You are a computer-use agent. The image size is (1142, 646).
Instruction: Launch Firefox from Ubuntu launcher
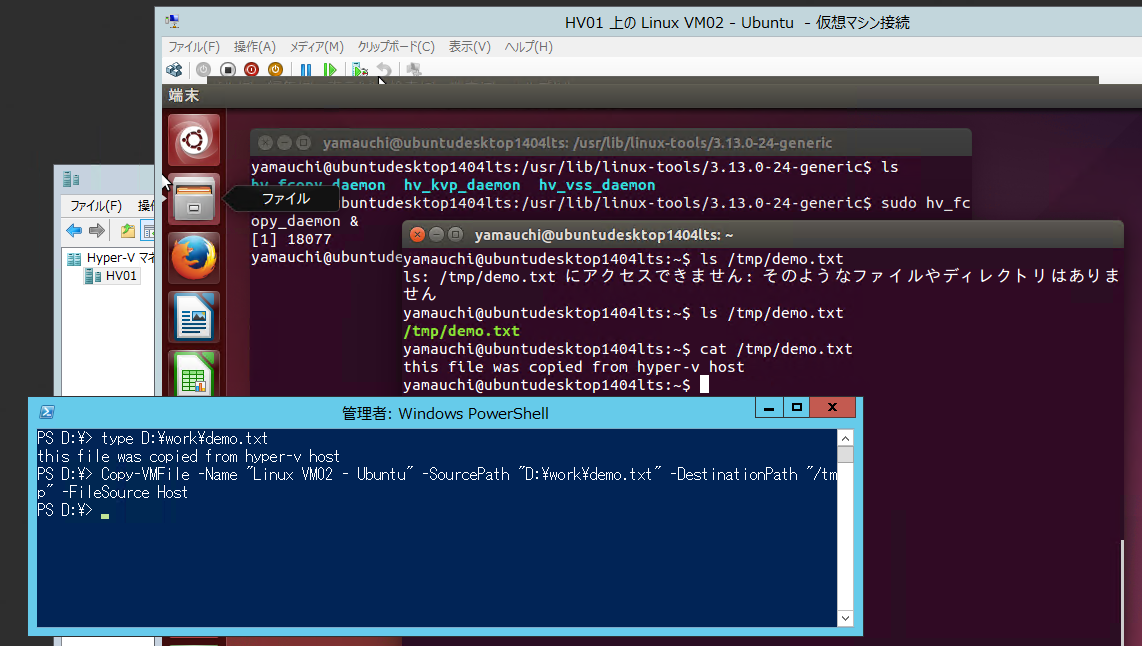(194, 258)
